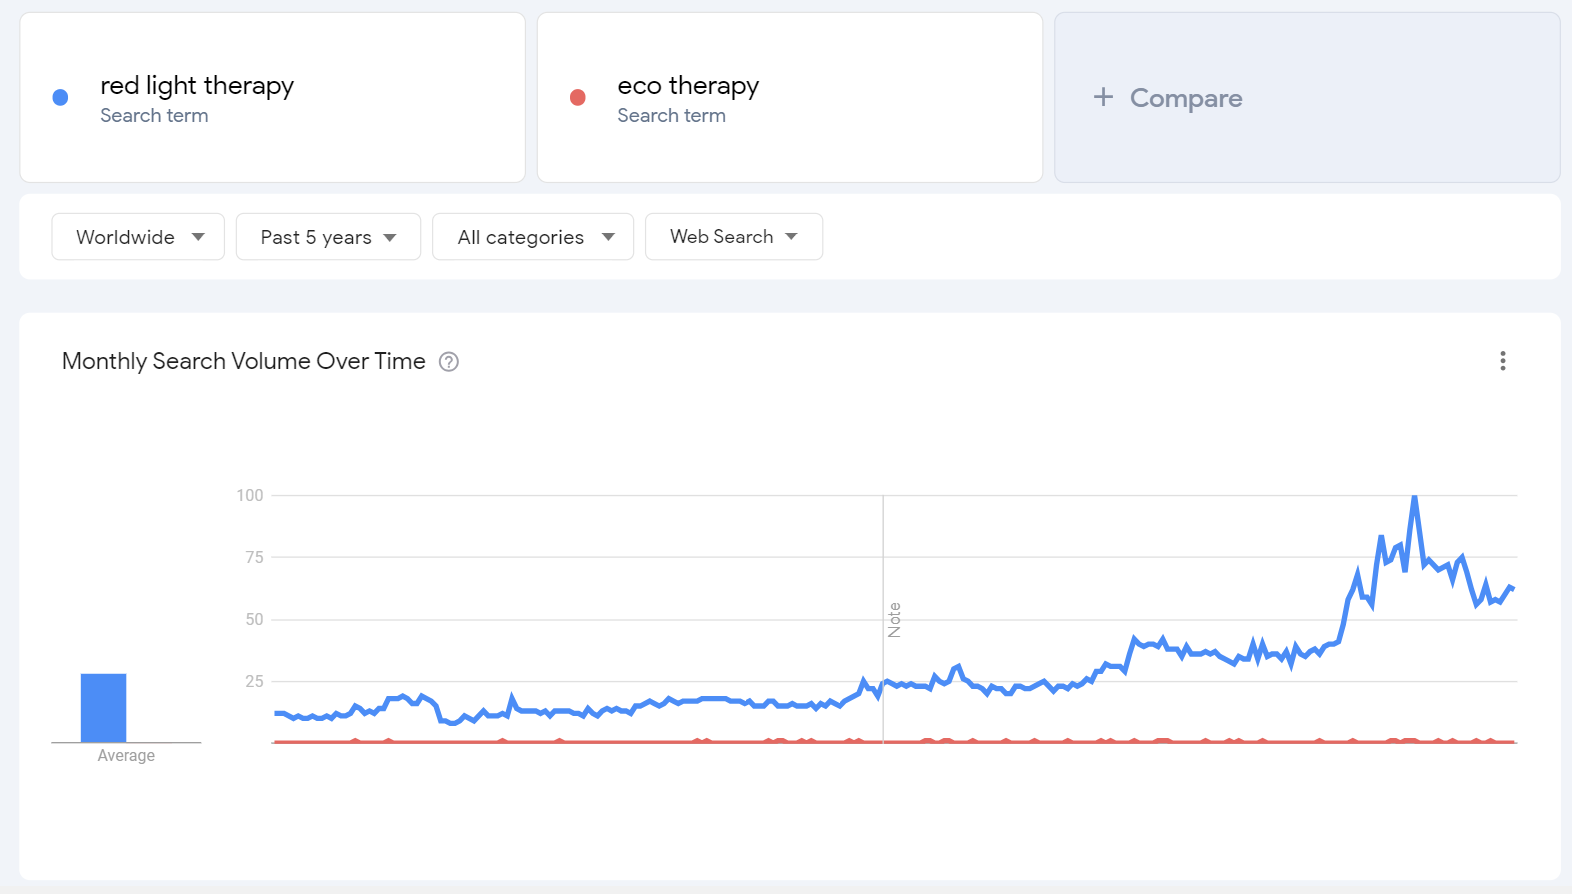Click the peak of the blue trend line

click(1414, 497)
